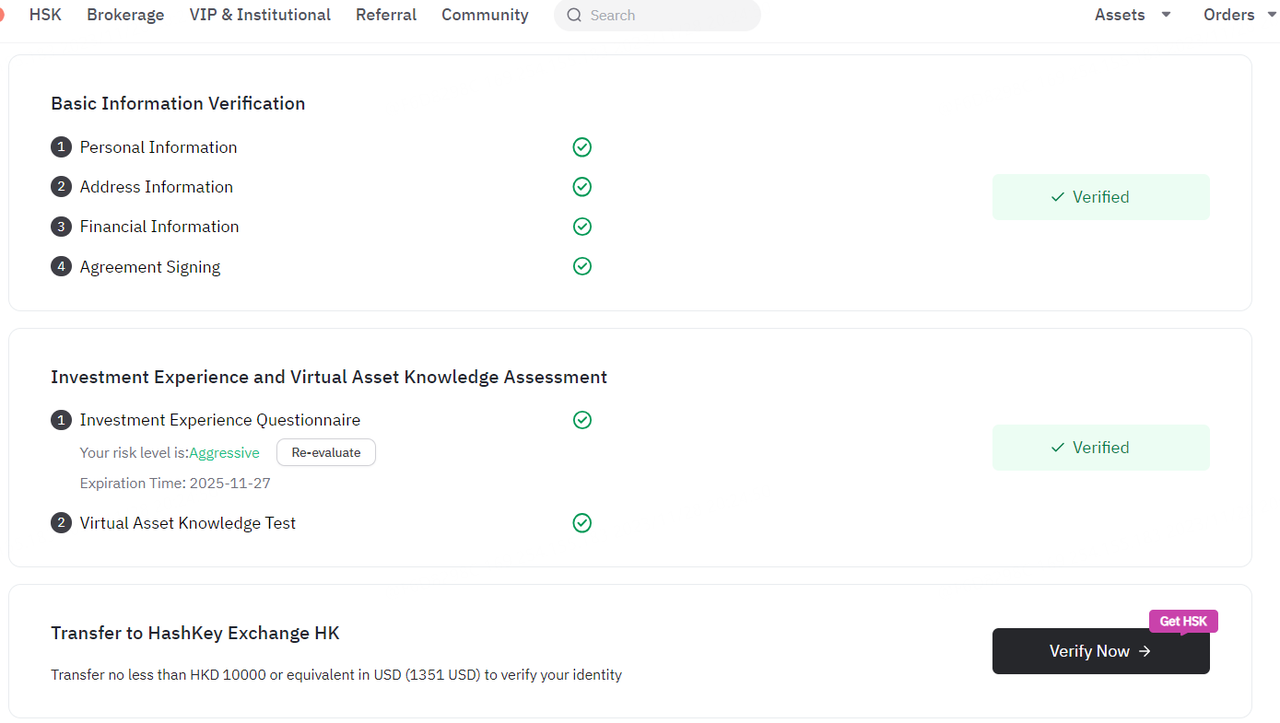Open the Community menu item
The image size is (1280, 723).
[x=485, y=15]
